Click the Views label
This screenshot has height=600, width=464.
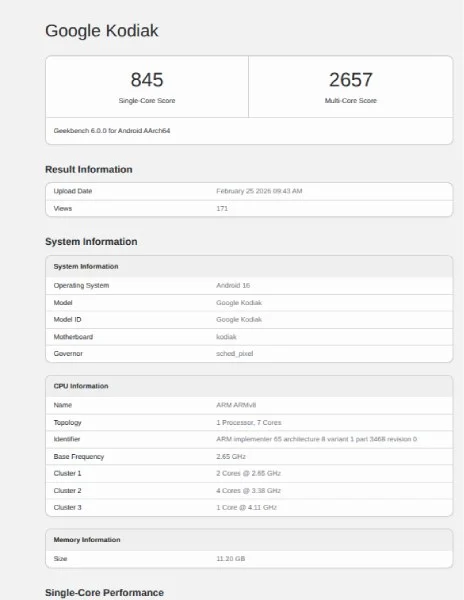(x=63, y=209)
